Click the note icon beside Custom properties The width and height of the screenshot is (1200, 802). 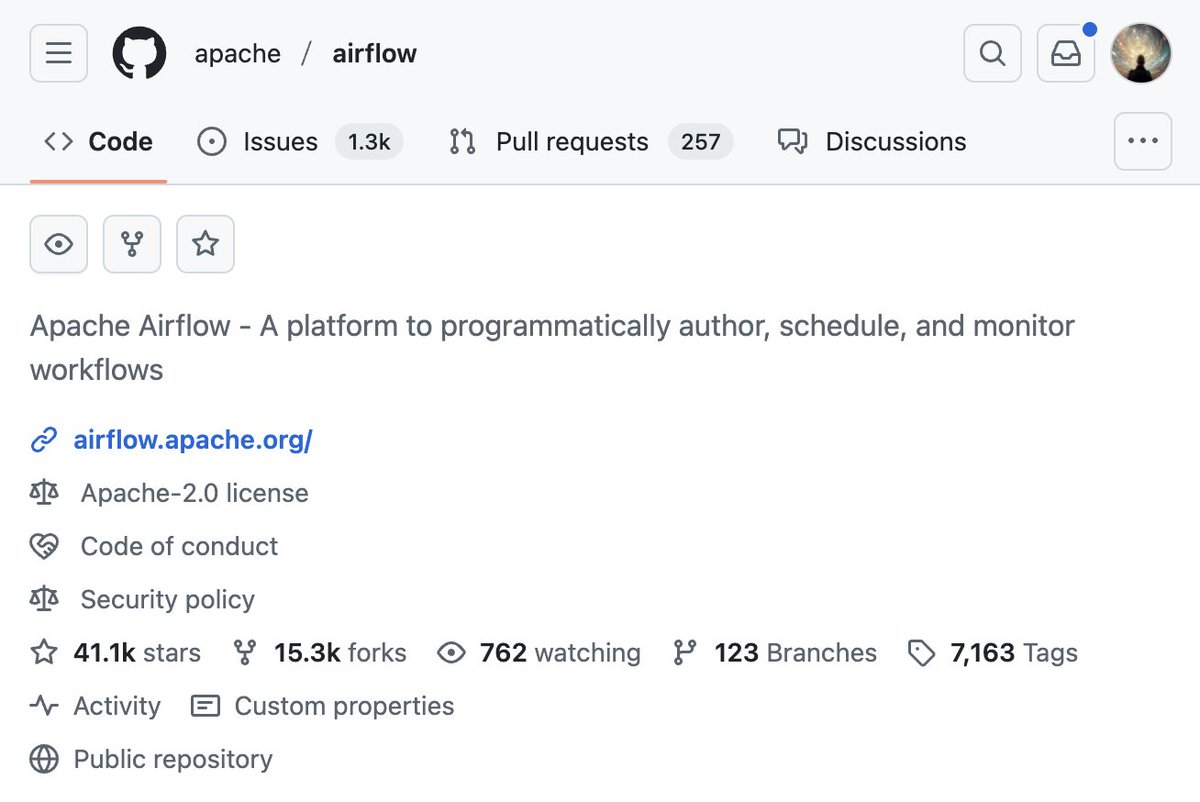(x=205, y=706)
